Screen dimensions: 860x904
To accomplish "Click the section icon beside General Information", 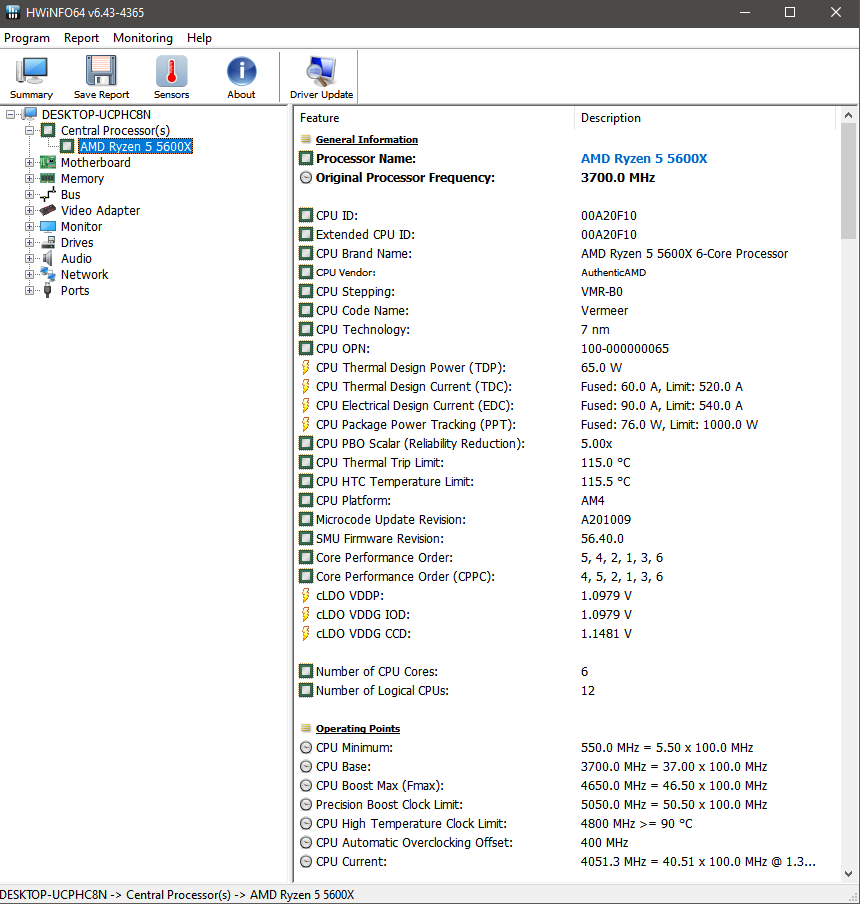I will coord(305,139).
